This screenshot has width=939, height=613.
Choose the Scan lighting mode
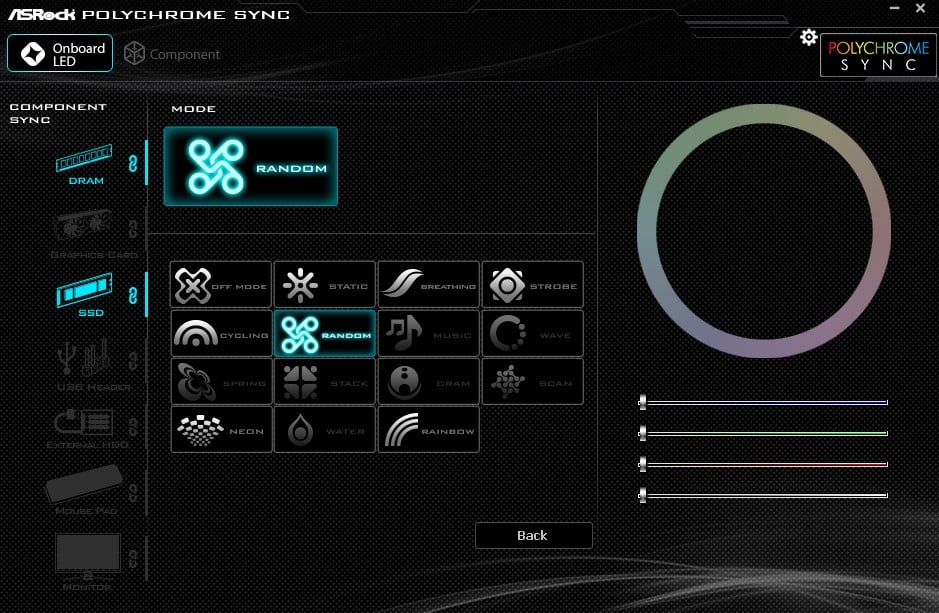point(532,381)
